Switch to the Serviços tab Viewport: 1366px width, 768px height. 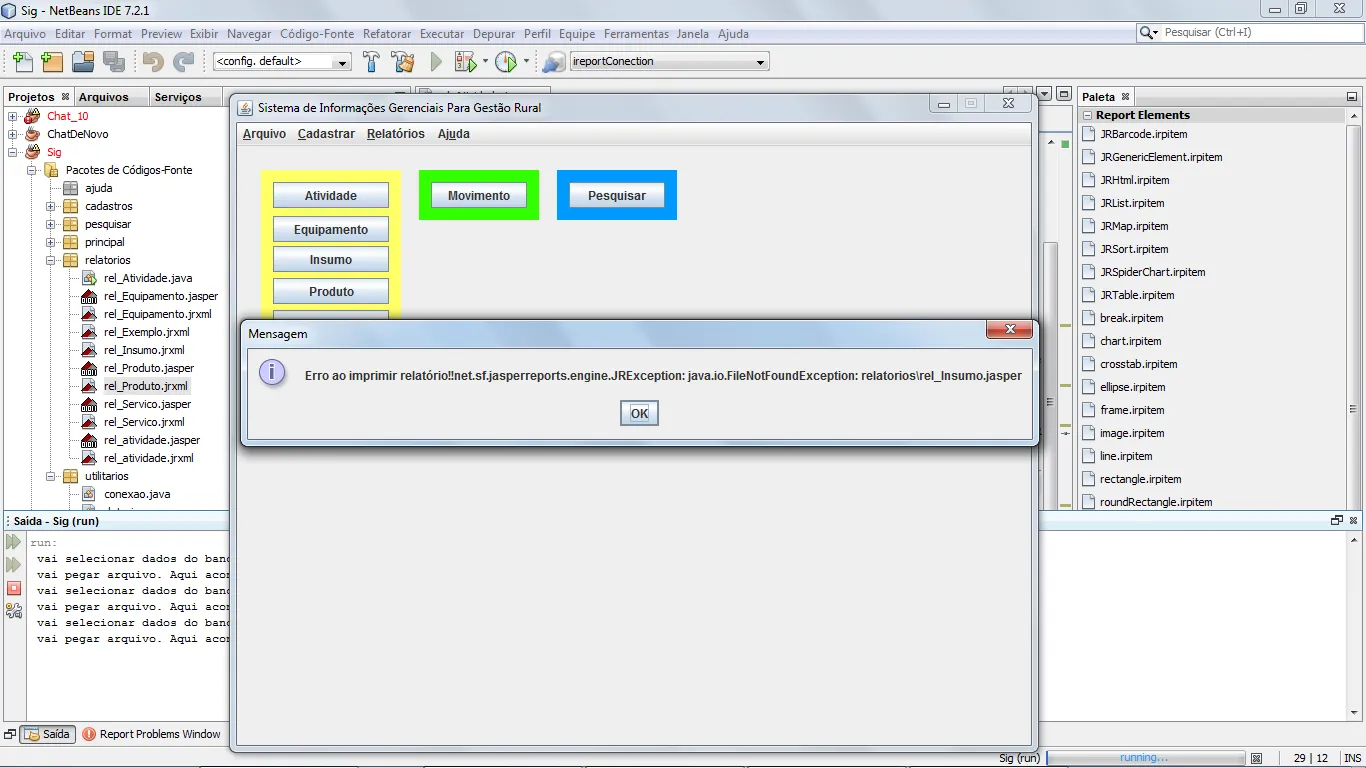point(178,97)
